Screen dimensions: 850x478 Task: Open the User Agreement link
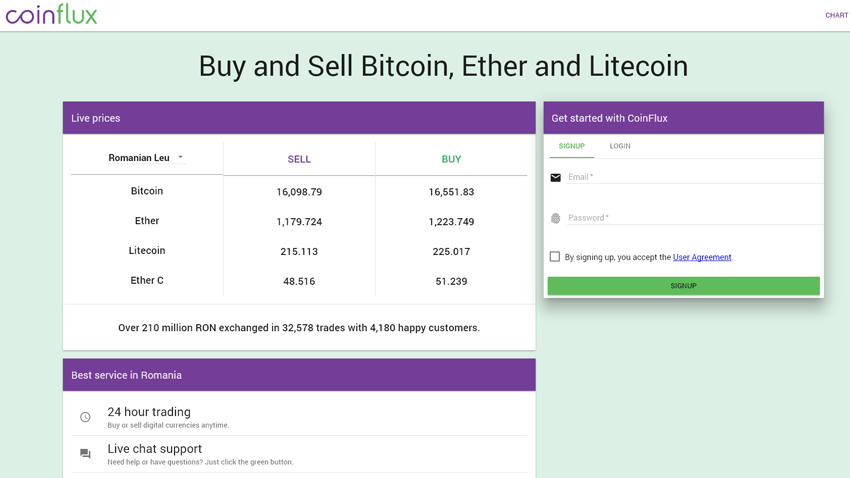pyautogui.click(x=701, y=257)
